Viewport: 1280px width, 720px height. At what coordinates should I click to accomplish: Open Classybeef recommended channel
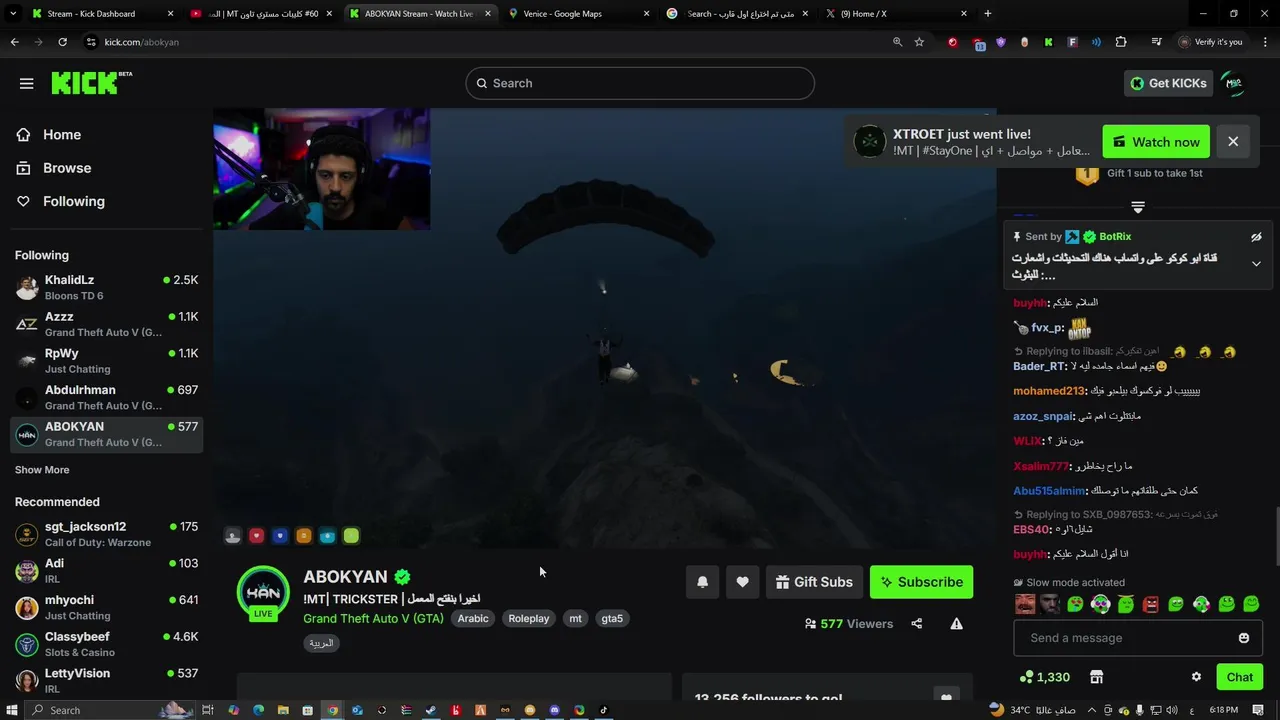108,644
